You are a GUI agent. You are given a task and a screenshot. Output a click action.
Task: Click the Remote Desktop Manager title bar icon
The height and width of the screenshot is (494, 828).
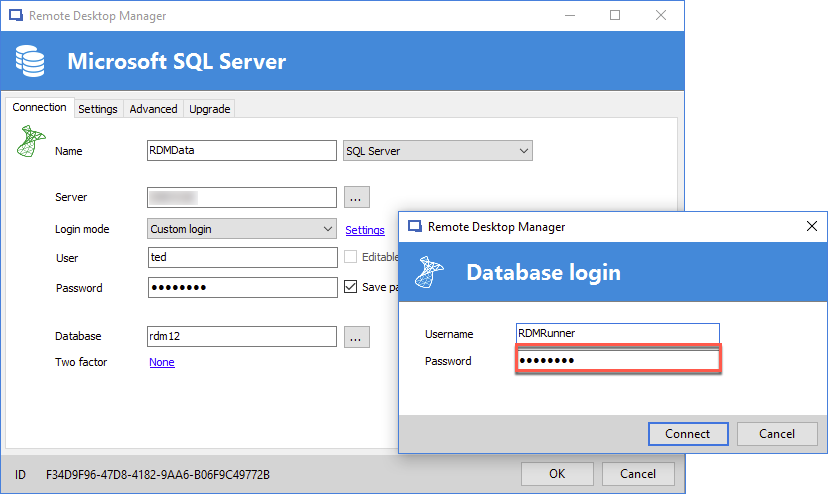15,16
